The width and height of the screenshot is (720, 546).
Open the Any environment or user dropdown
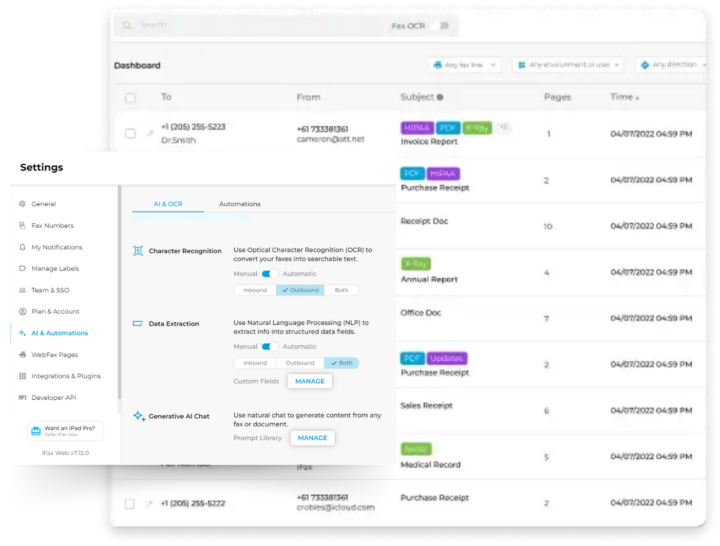(568, 65)
